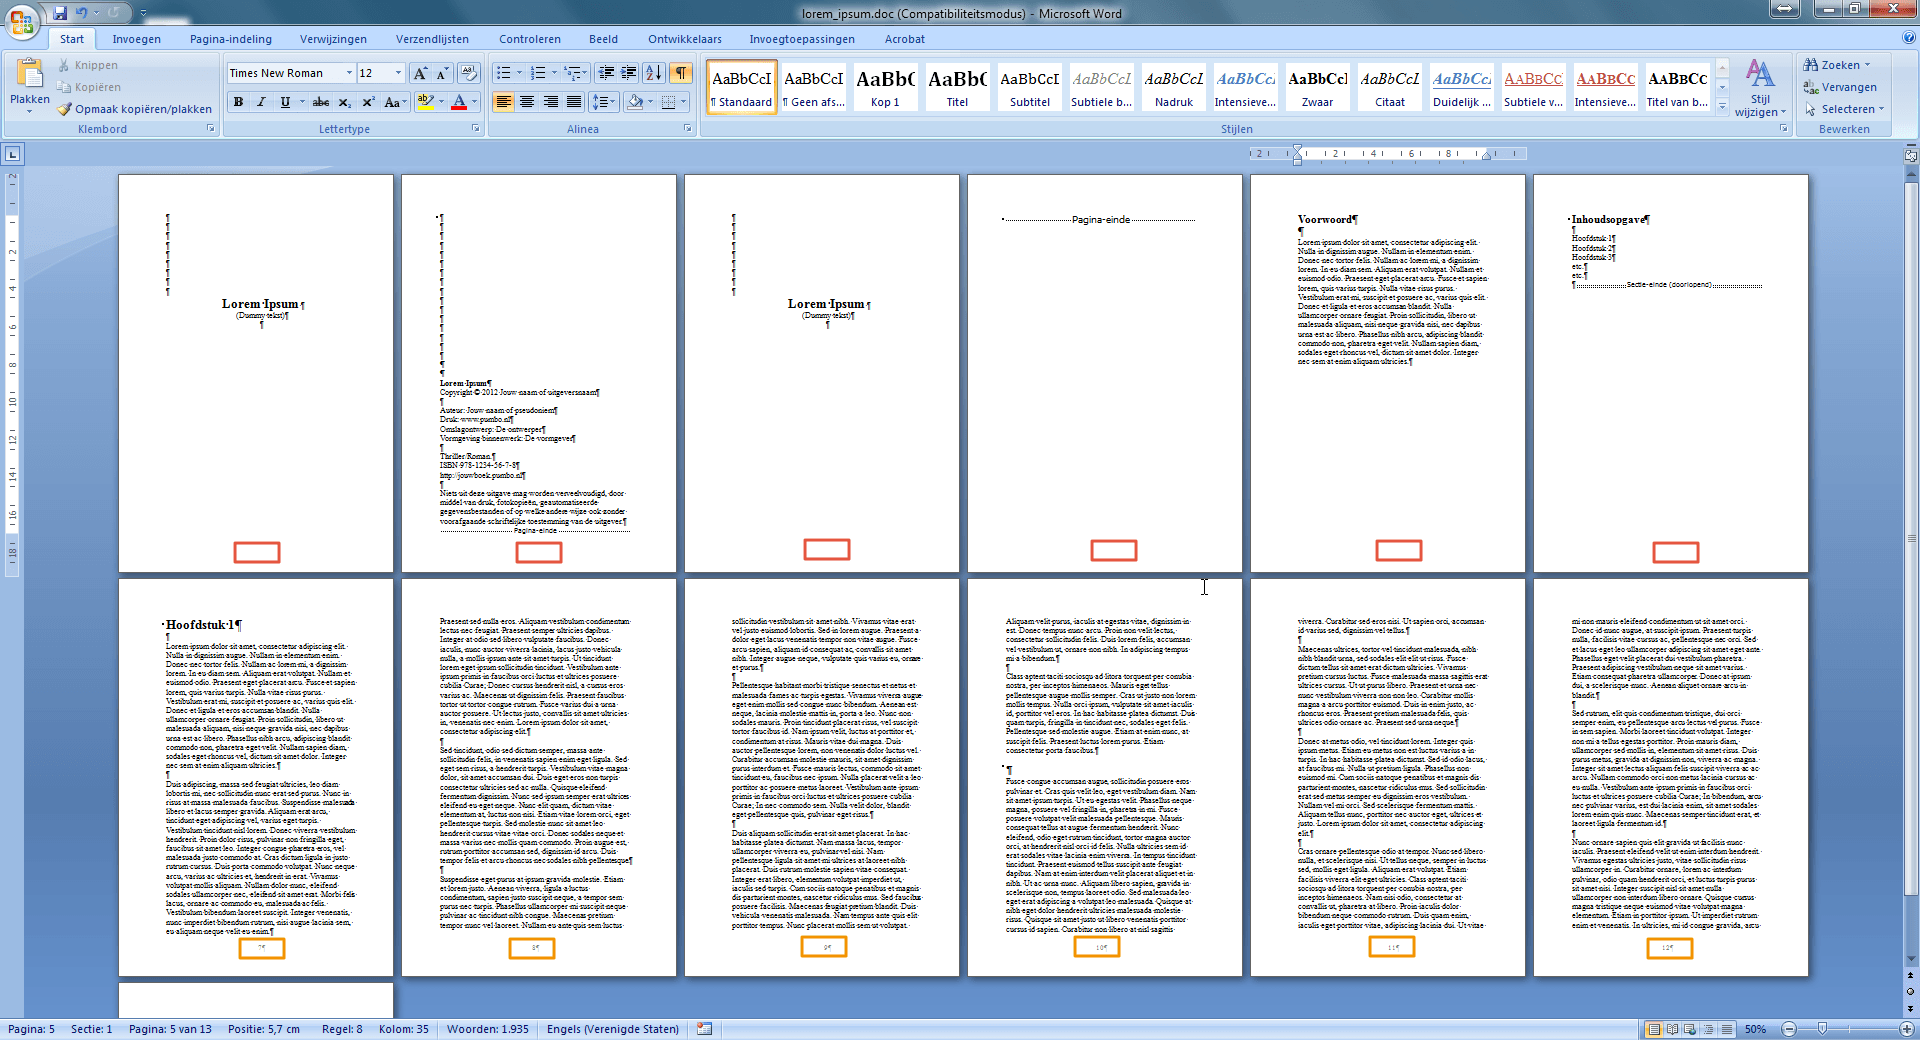The height and width of the screenshot is (1040, 1920).
Task: Save the document using the toolbar icon
Action: [60, 13]
